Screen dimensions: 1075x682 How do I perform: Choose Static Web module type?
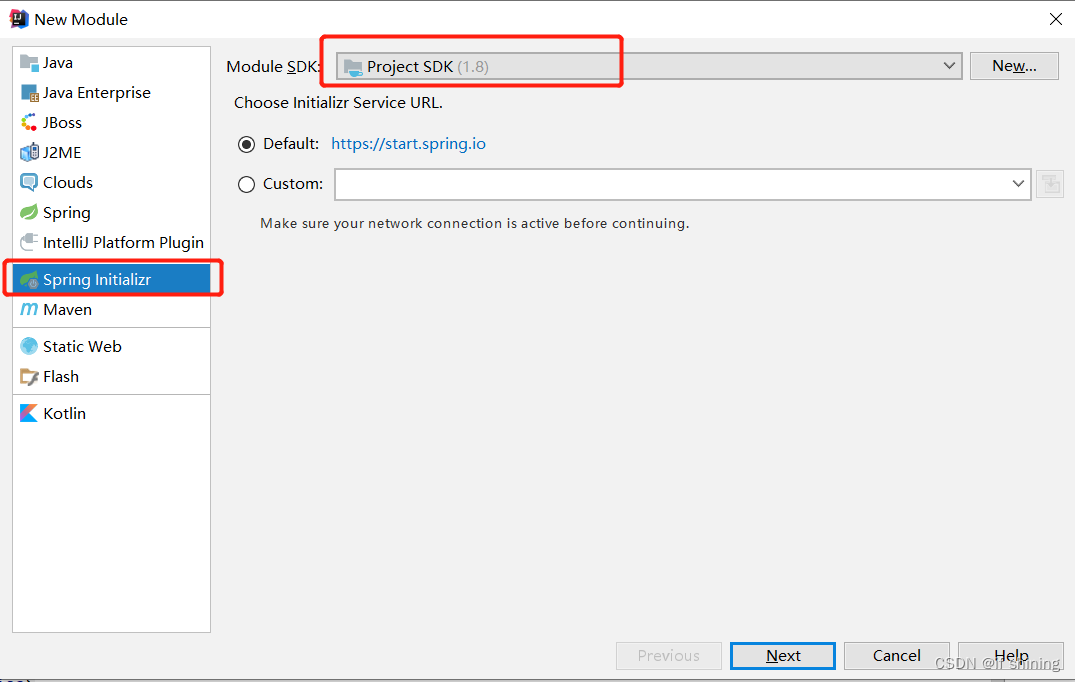pyautogui.click(x=111, y=346)
